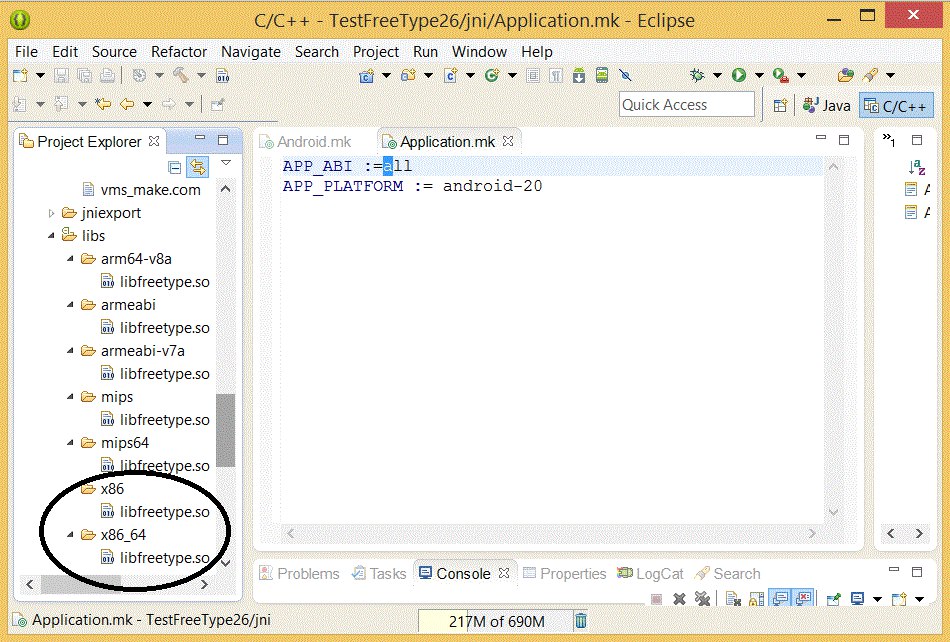Toggle Skip All Breakpoints icon

pos(625,76)
